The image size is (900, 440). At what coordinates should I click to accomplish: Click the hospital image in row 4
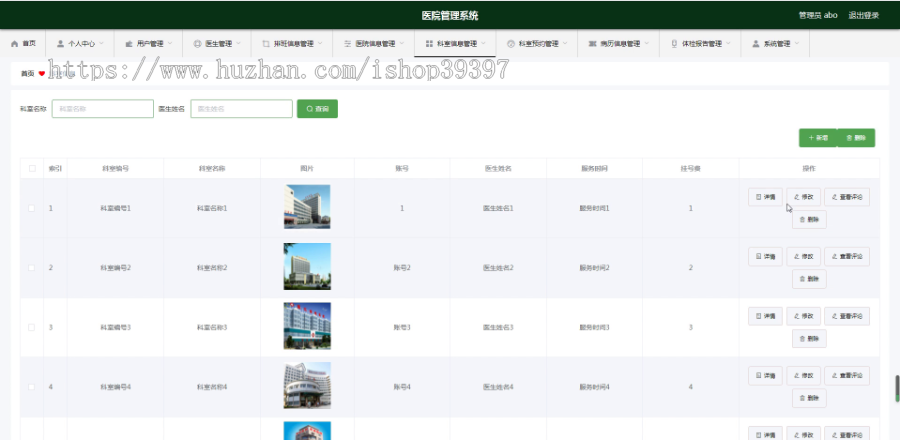click(307, 386)
